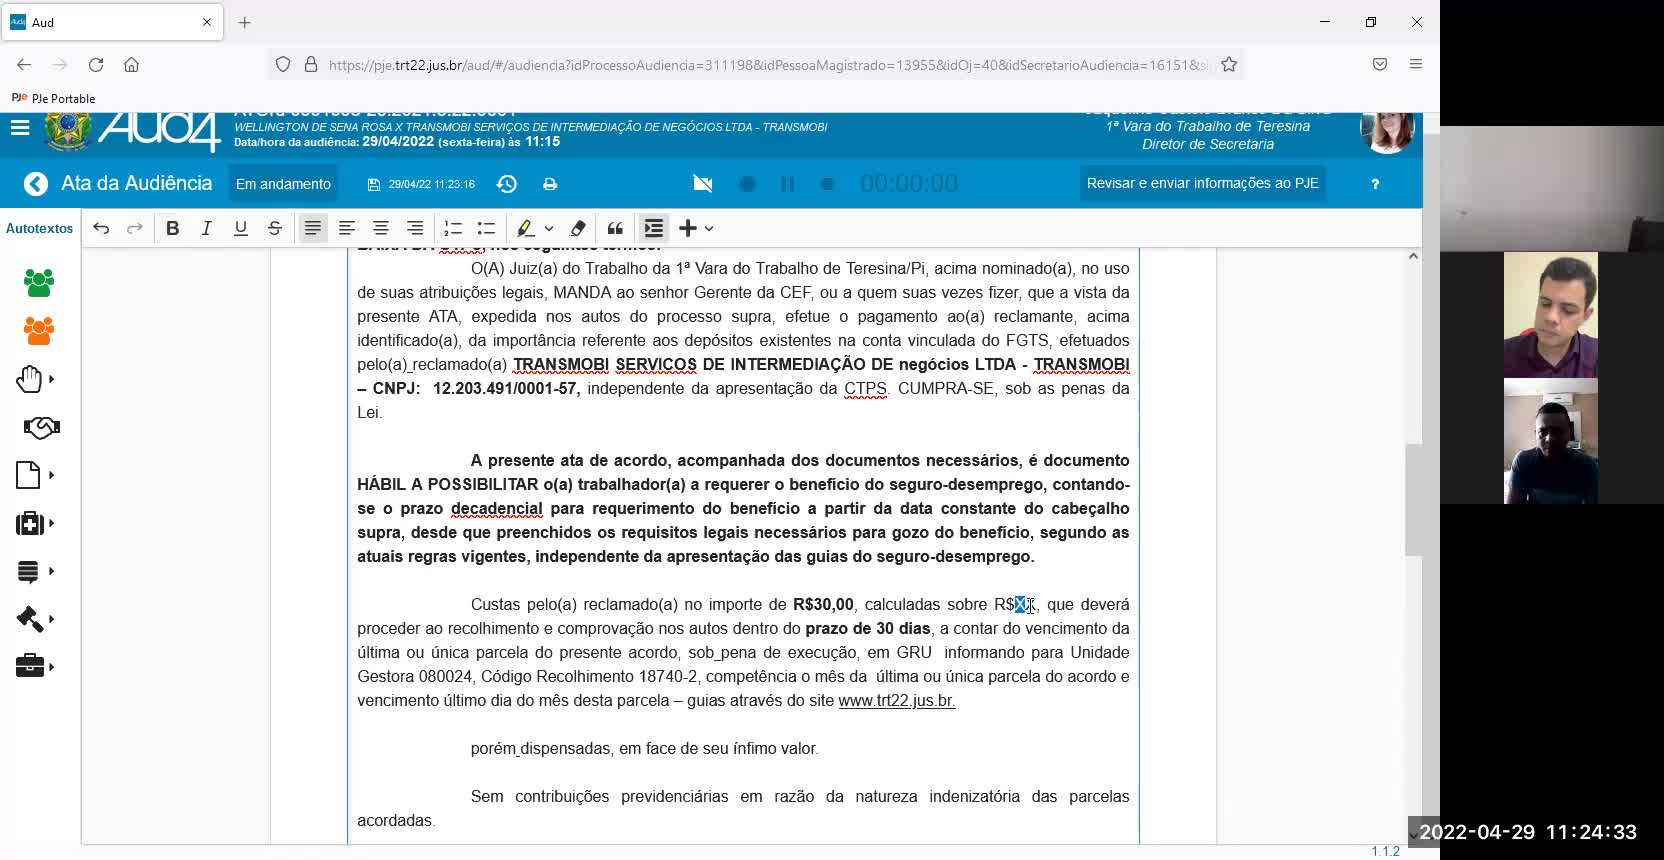The image size is (1664, 860).
Task: Click the bottom participant video thumbnail
Action: (x=1551, y=441)
